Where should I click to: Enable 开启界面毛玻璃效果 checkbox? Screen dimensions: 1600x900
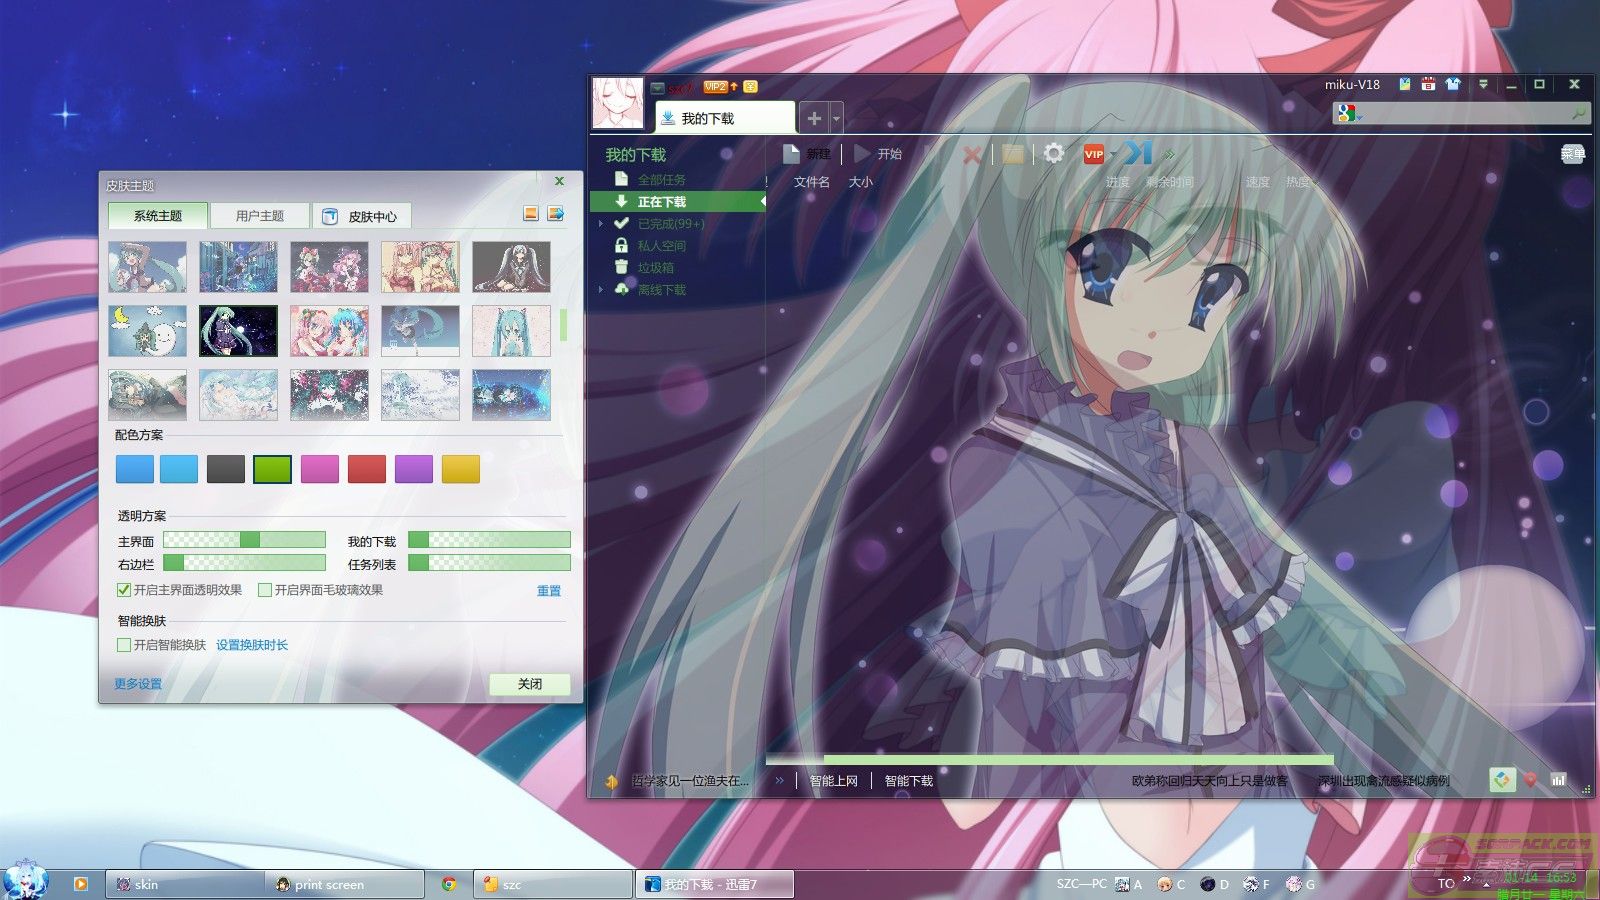coord(265,590)
